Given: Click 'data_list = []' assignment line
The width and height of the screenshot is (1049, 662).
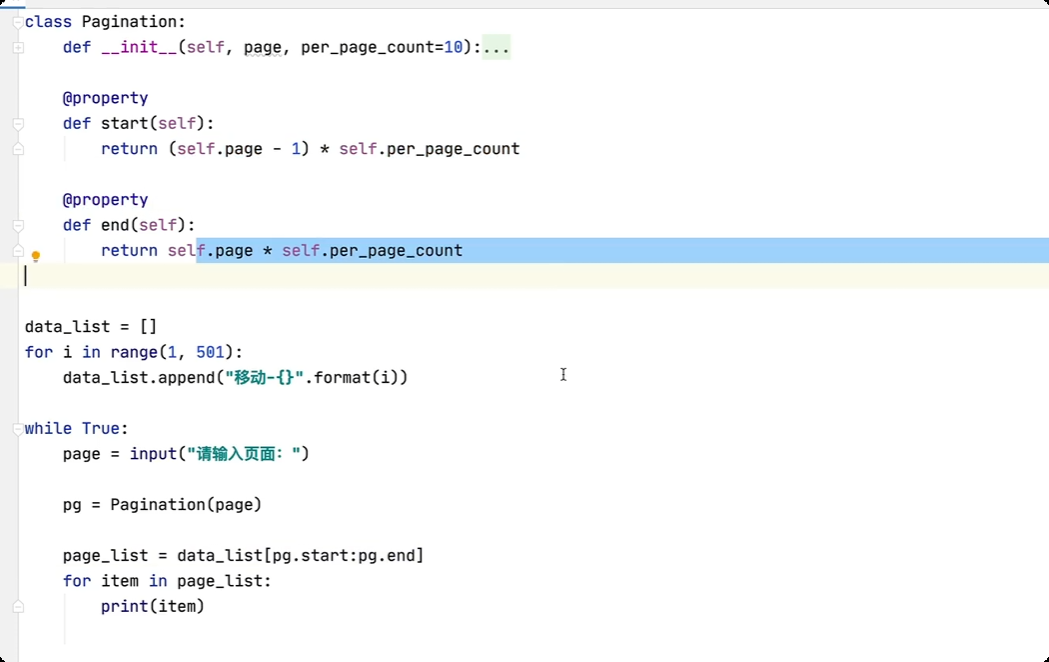Looking at the screenshot, I should 91,327.
